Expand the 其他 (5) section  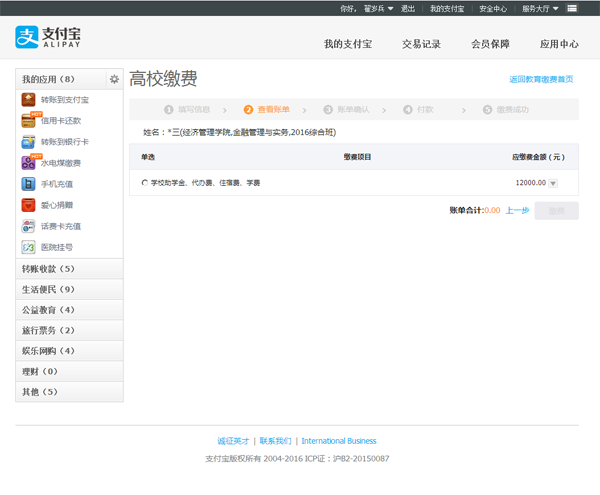[x=69, y=392]
